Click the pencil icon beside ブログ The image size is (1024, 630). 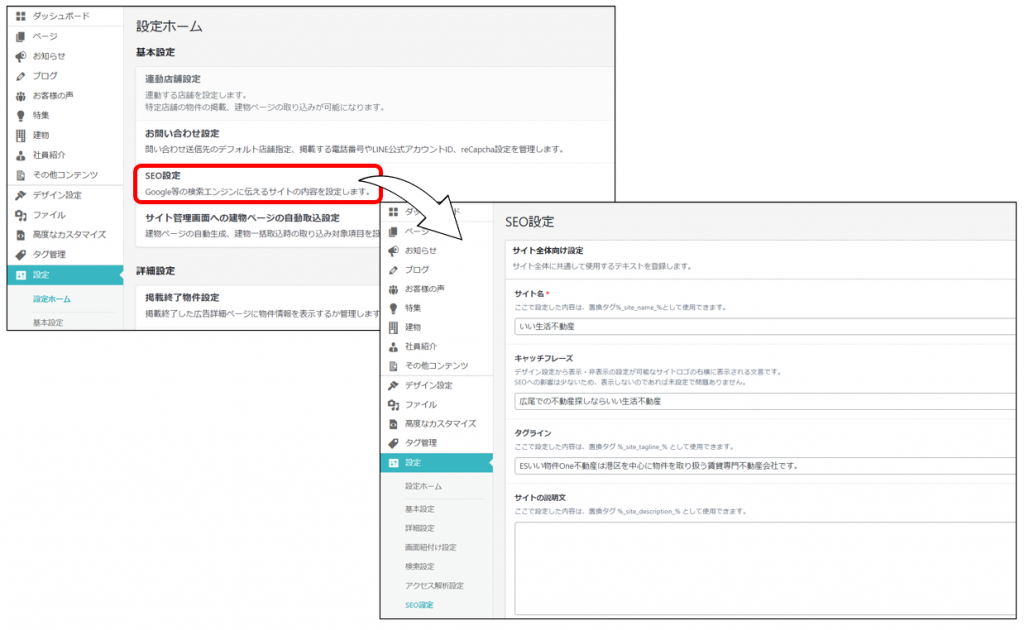pyautogui.click(x=20, y=76)
